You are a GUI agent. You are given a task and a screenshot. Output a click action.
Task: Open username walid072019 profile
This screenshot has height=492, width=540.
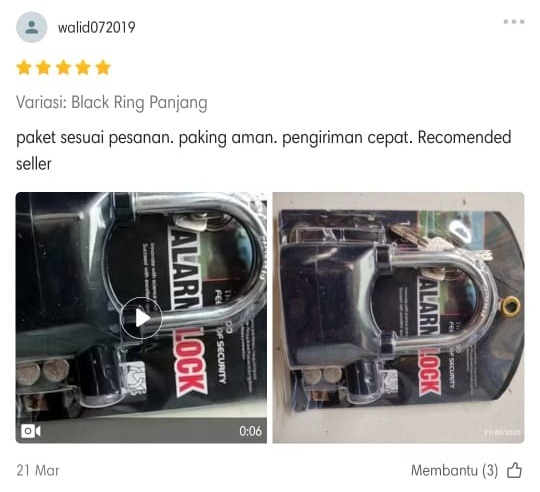(x=96, y=28)
